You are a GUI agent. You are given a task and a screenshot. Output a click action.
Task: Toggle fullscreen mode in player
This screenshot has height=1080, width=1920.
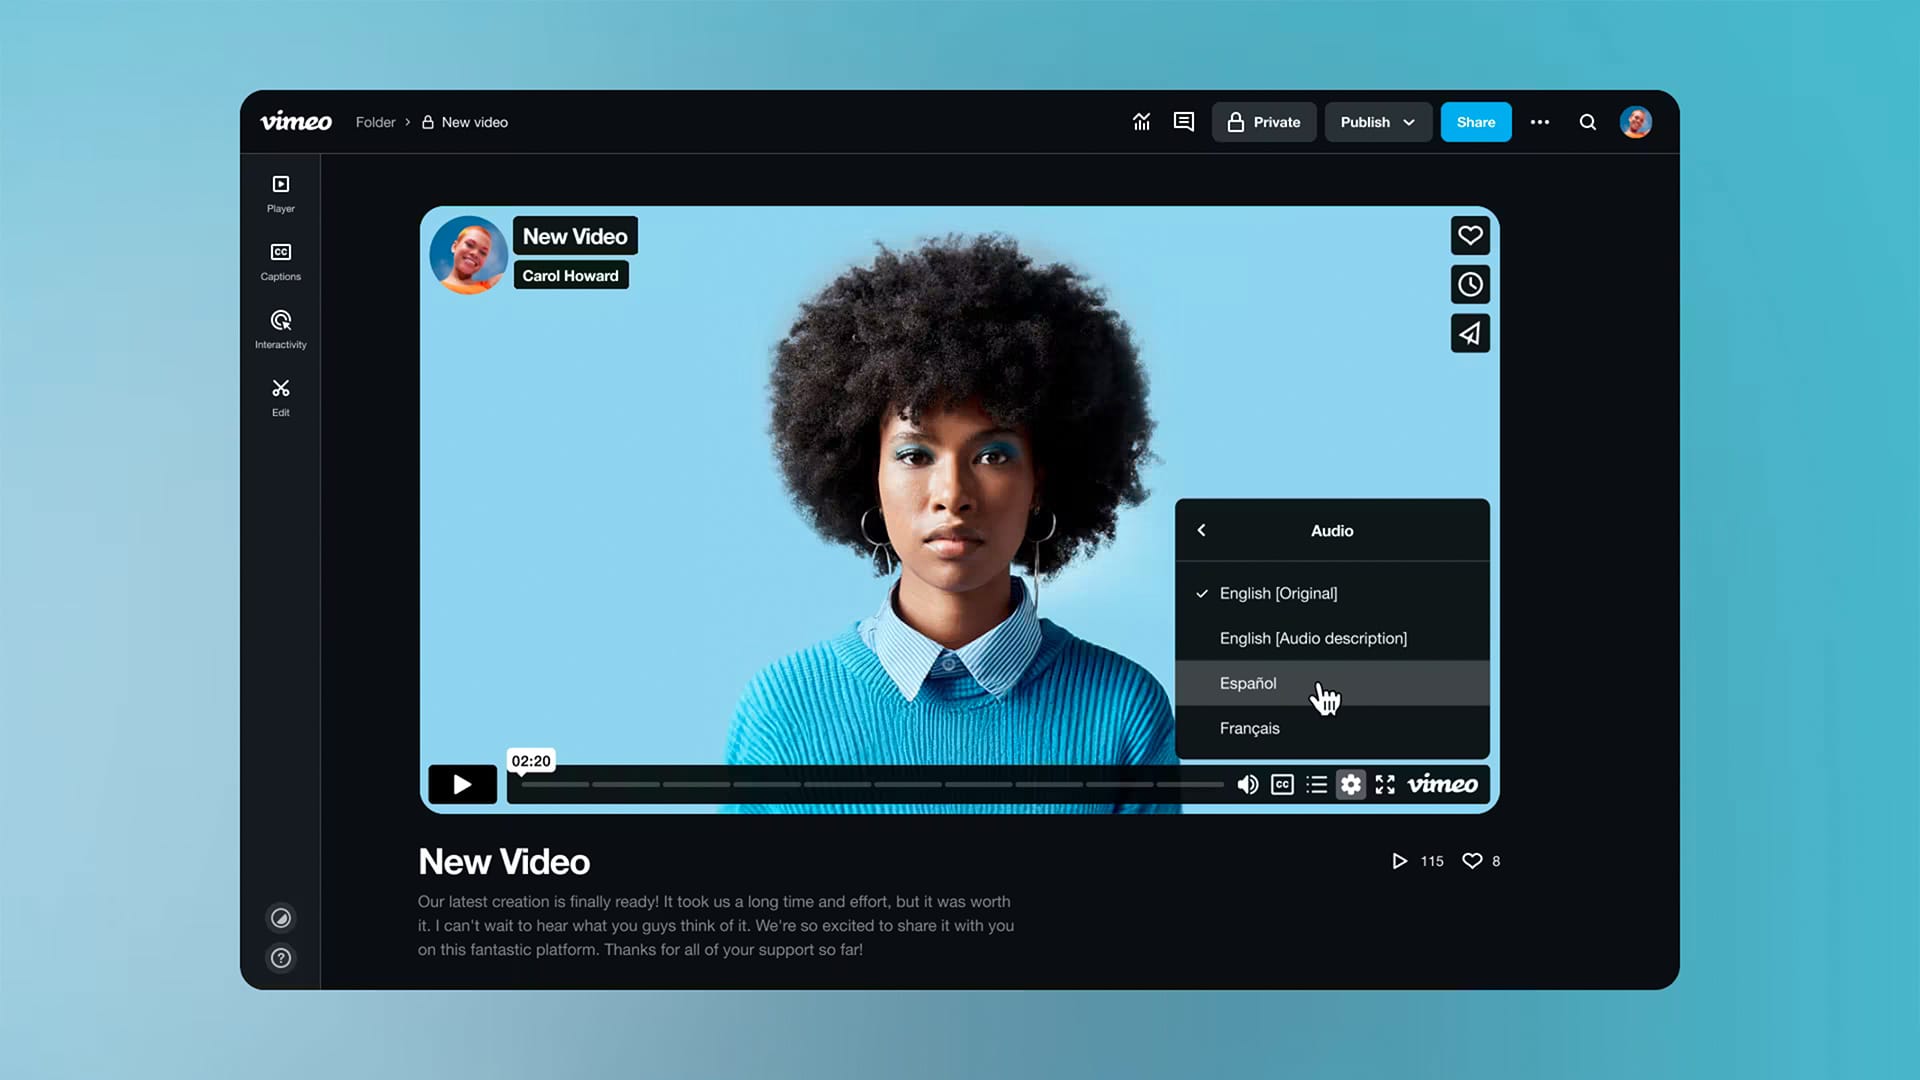click(1385, 785)
